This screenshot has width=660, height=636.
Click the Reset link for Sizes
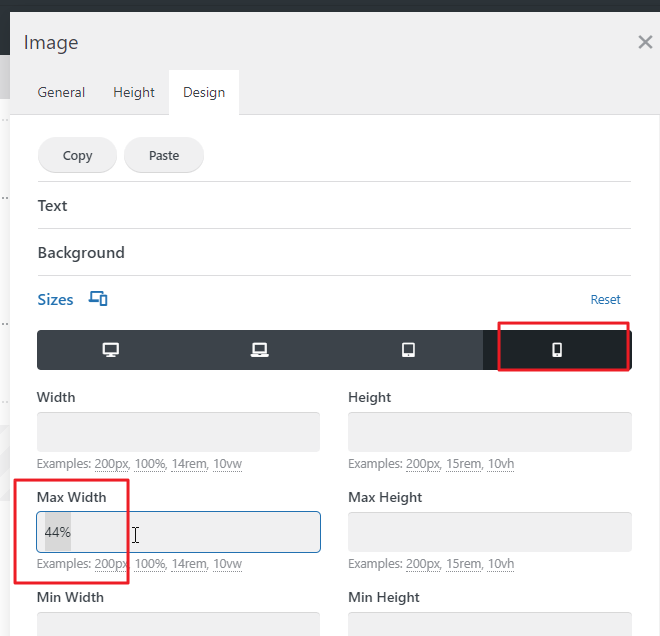[605, 300]
